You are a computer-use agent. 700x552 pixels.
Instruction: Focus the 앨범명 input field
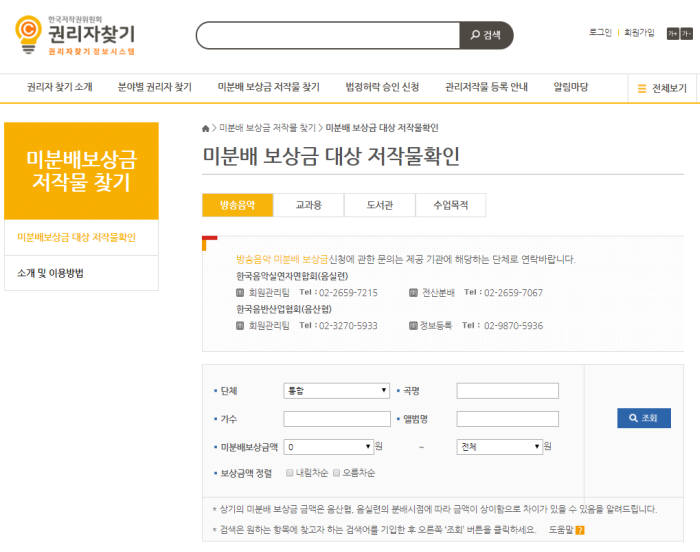coord(508,419)
